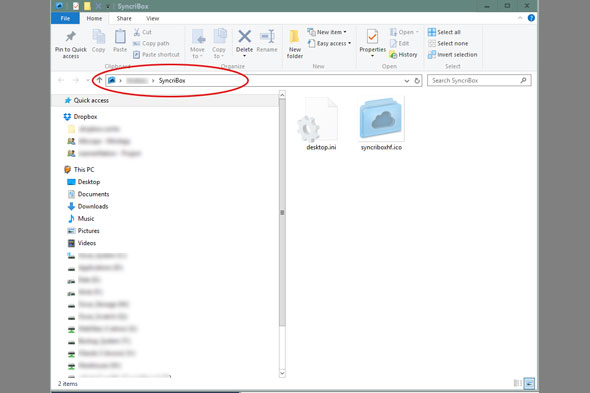The image size is (590, 393).
Task: Click the Paste clipboard icon
Action: (120, 37)
